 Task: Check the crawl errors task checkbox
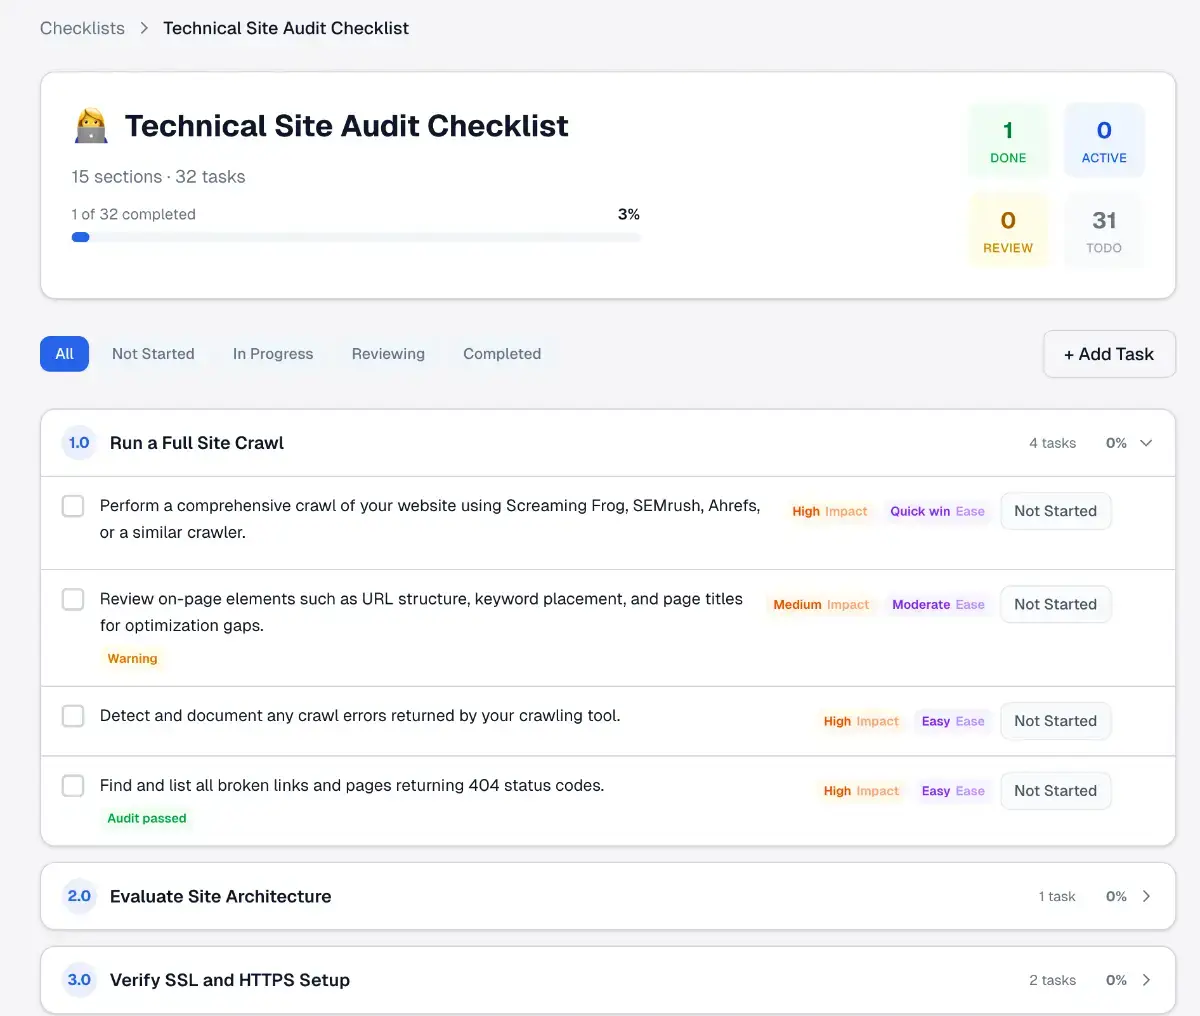click(x=72, y=716)
